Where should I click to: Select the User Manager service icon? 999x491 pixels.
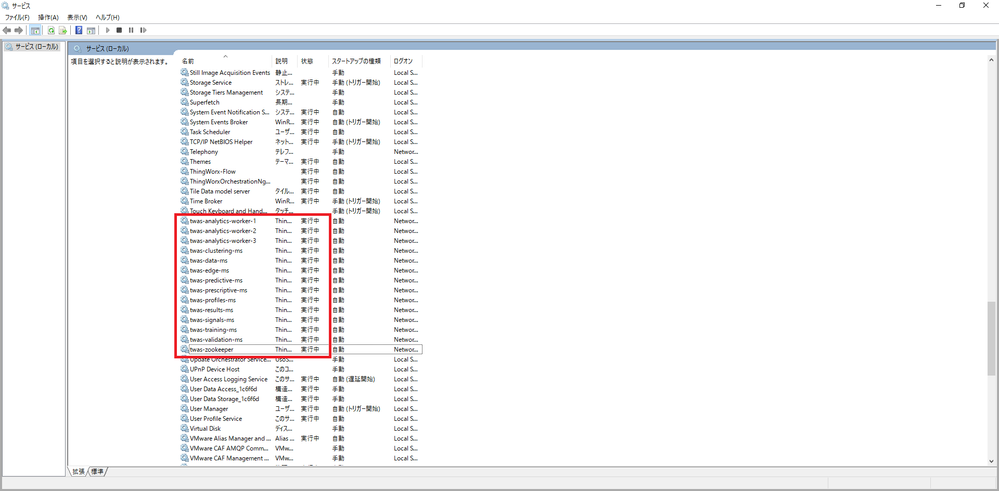(185, 409)
